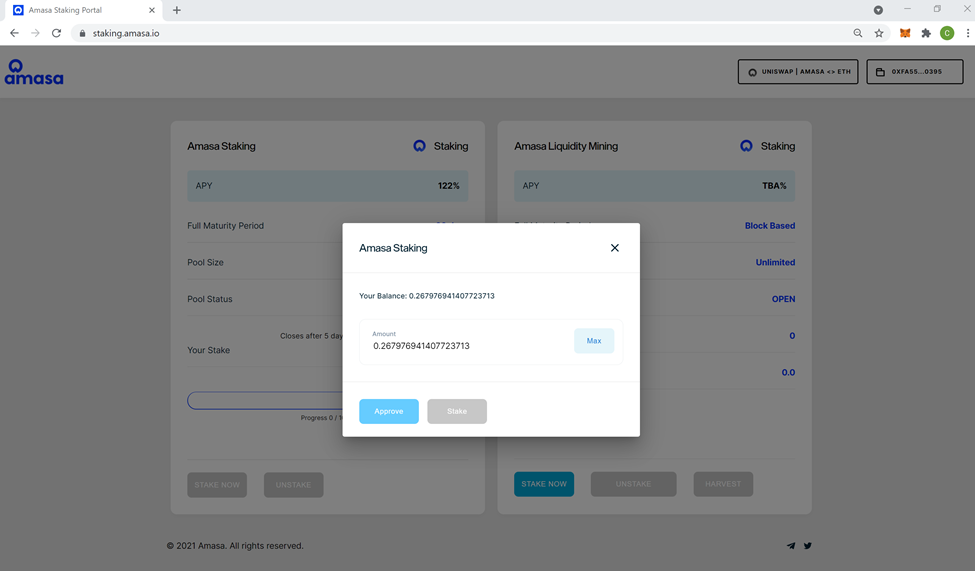Click the wallet address 0XFA55...0395 button
The image size is (975, 571).
915,72
